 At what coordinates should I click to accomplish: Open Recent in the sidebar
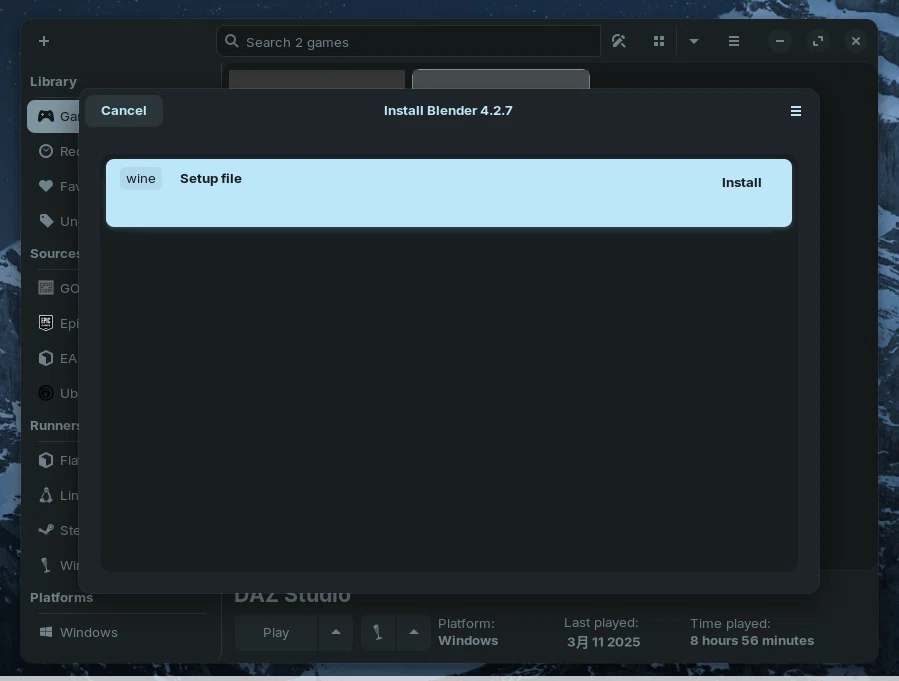[x=53, y=151]
